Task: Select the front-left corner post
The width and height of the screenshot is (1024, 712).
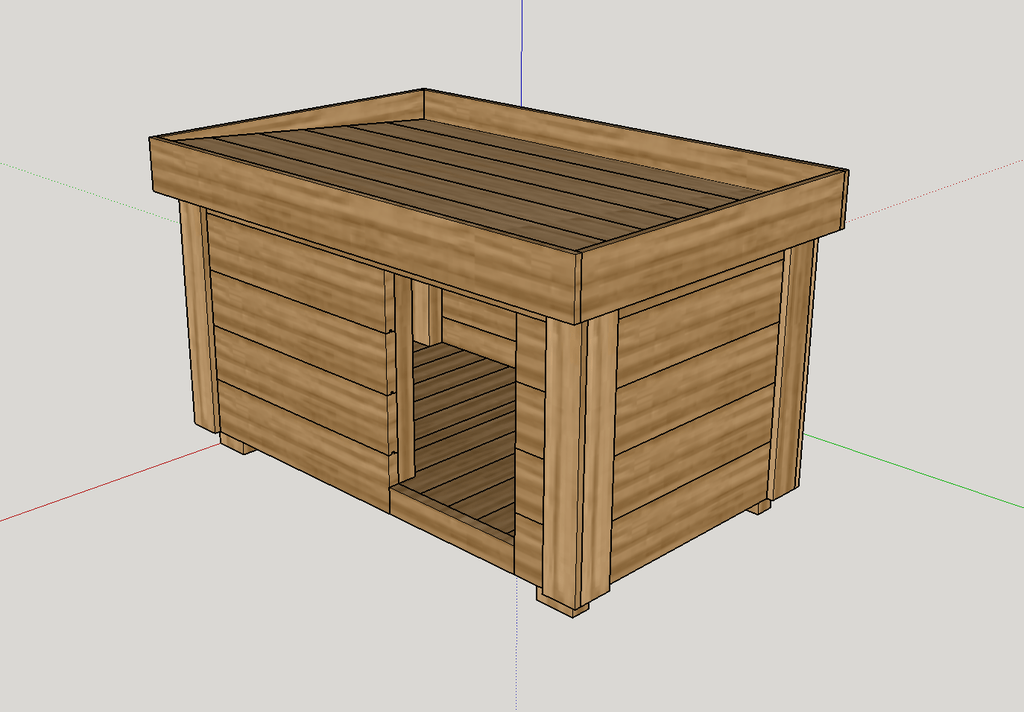Action: (x=195, y=317)
